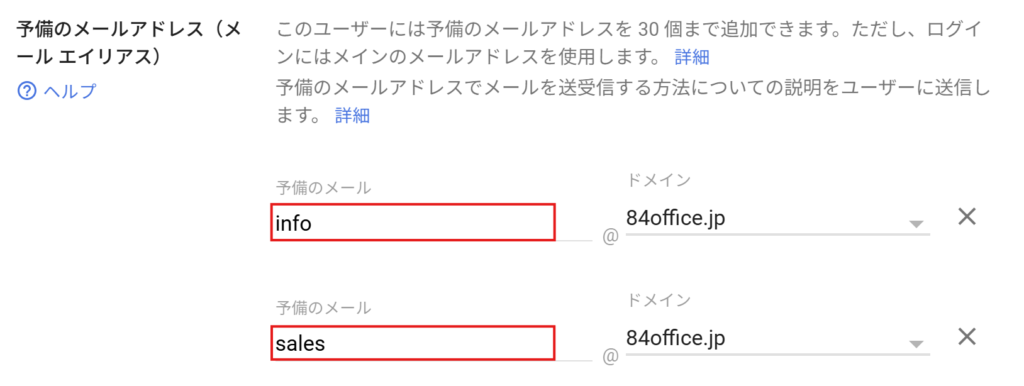Click the @ symbol after info field
This screenshot has width=1024, height=386.
click(610, 237)
